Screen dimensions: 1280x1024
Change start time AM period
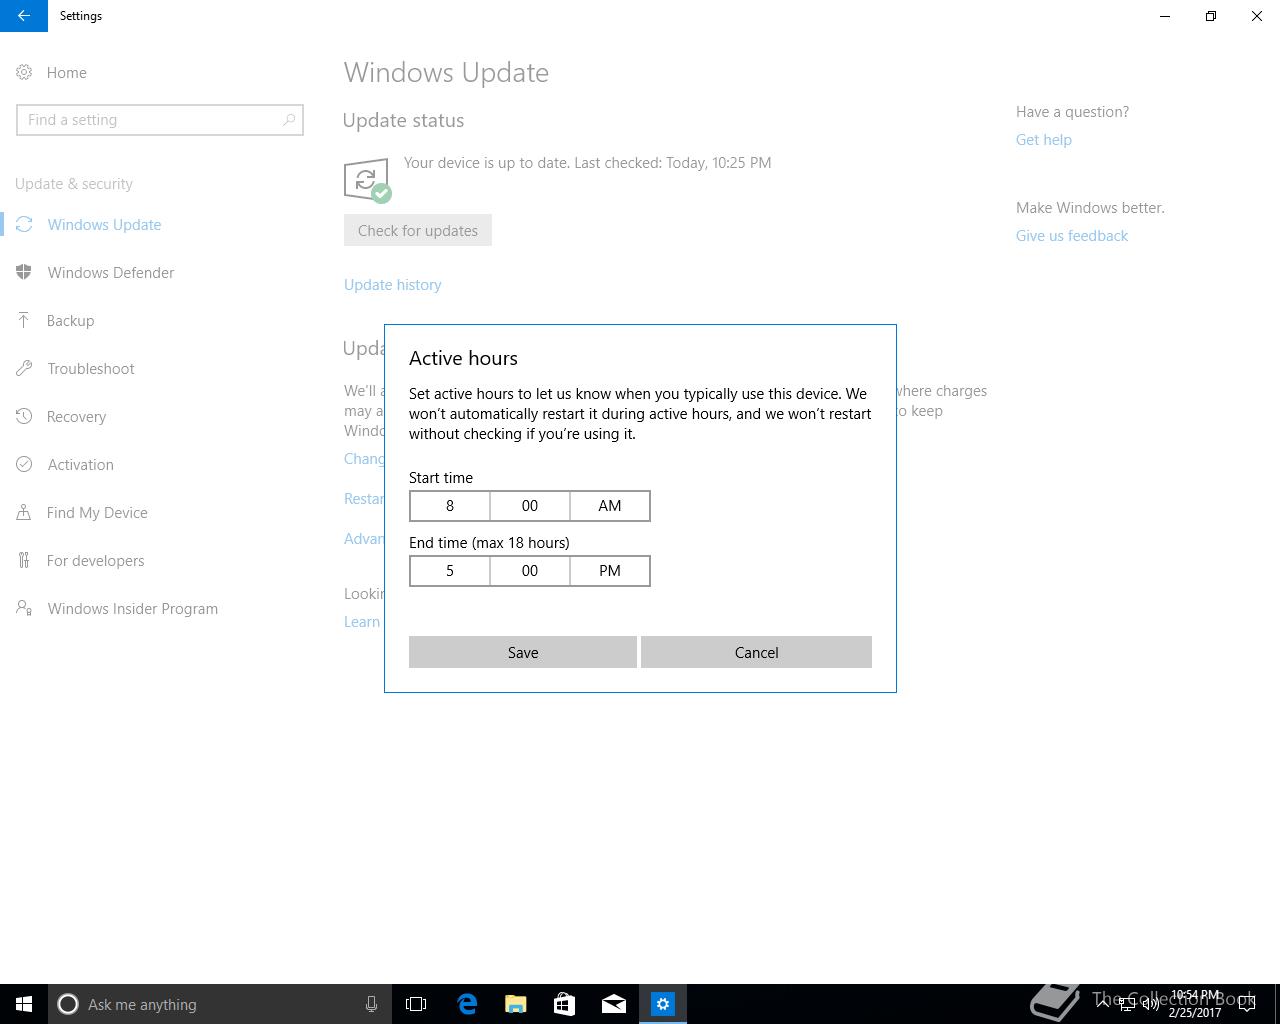tap(610, 506)
